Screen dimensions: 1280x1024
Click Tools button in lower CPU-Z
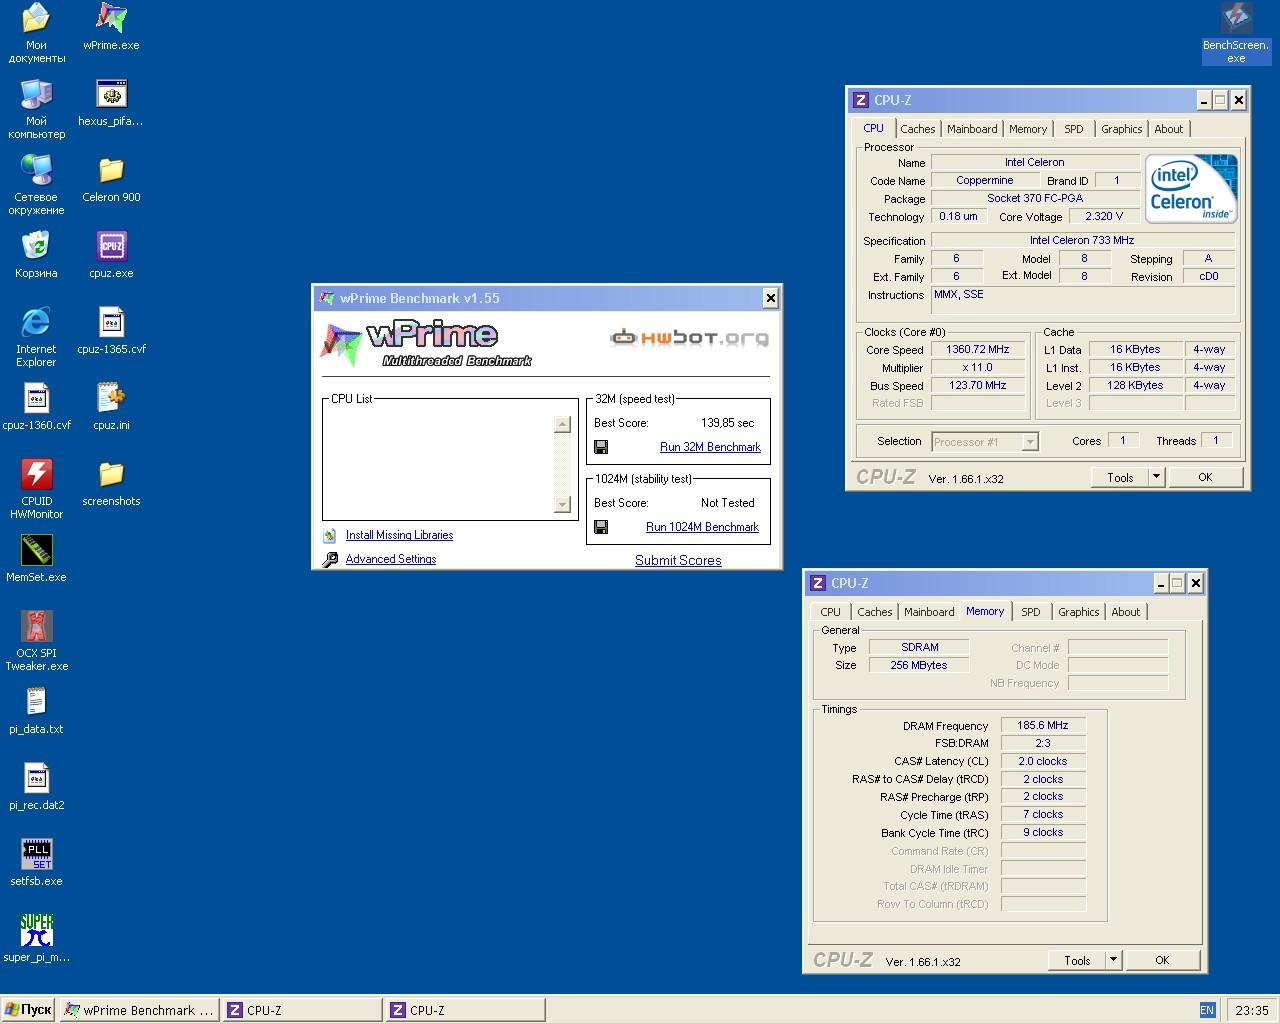[x=1077, y=960]
